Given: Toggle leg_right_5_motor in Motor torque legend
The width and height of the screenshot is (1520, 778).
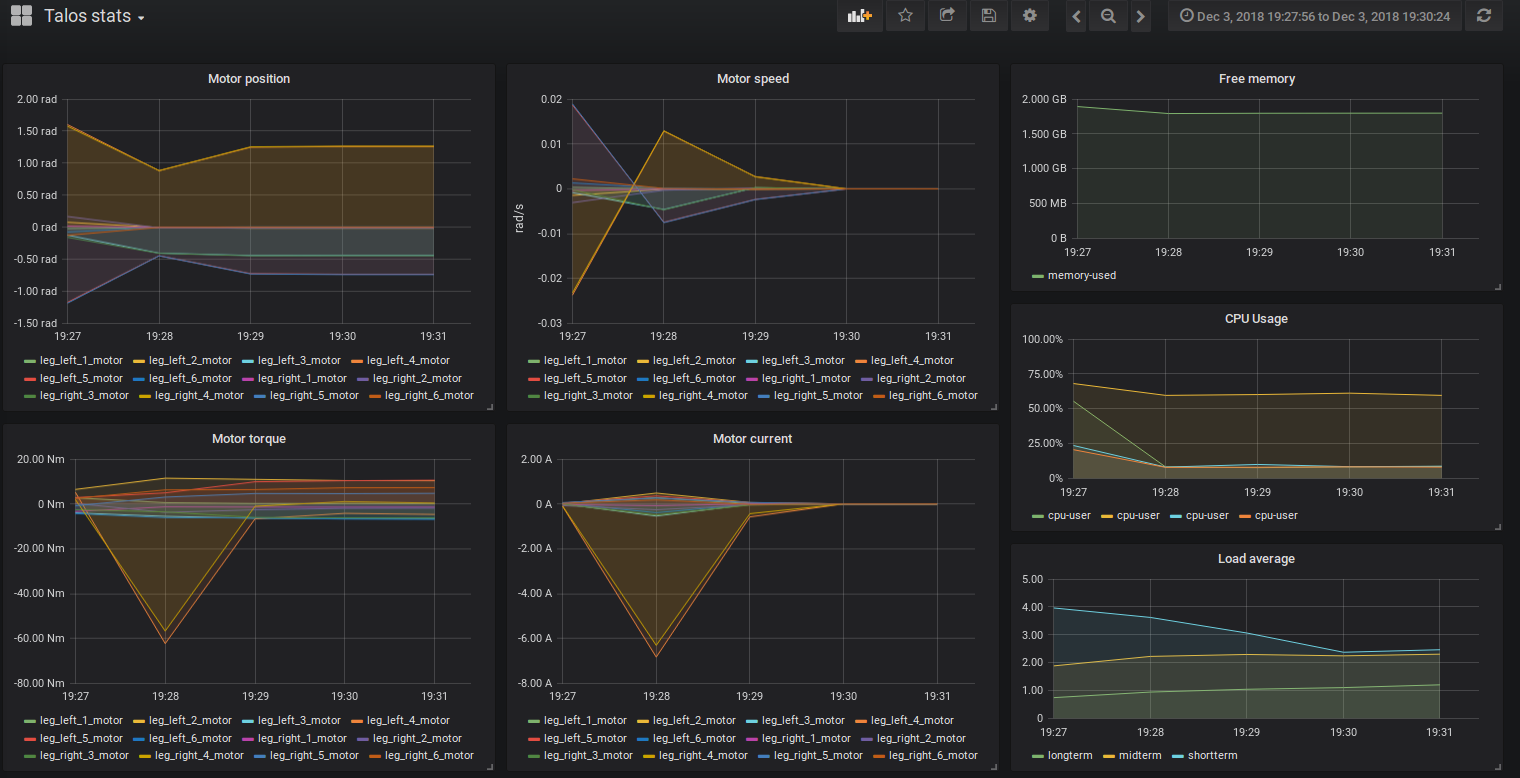Looking at the screenshot, I should click(314, 755).
